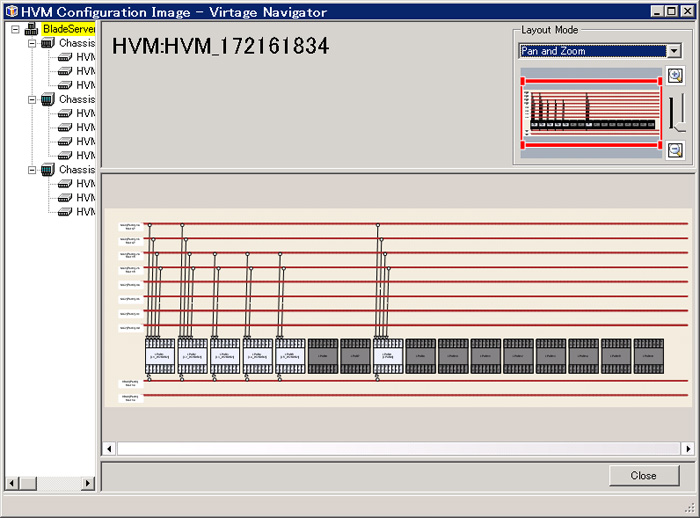700x518 pixels.
Task: Click the zoom level slider handle
Action: click(x=680, y=126)
